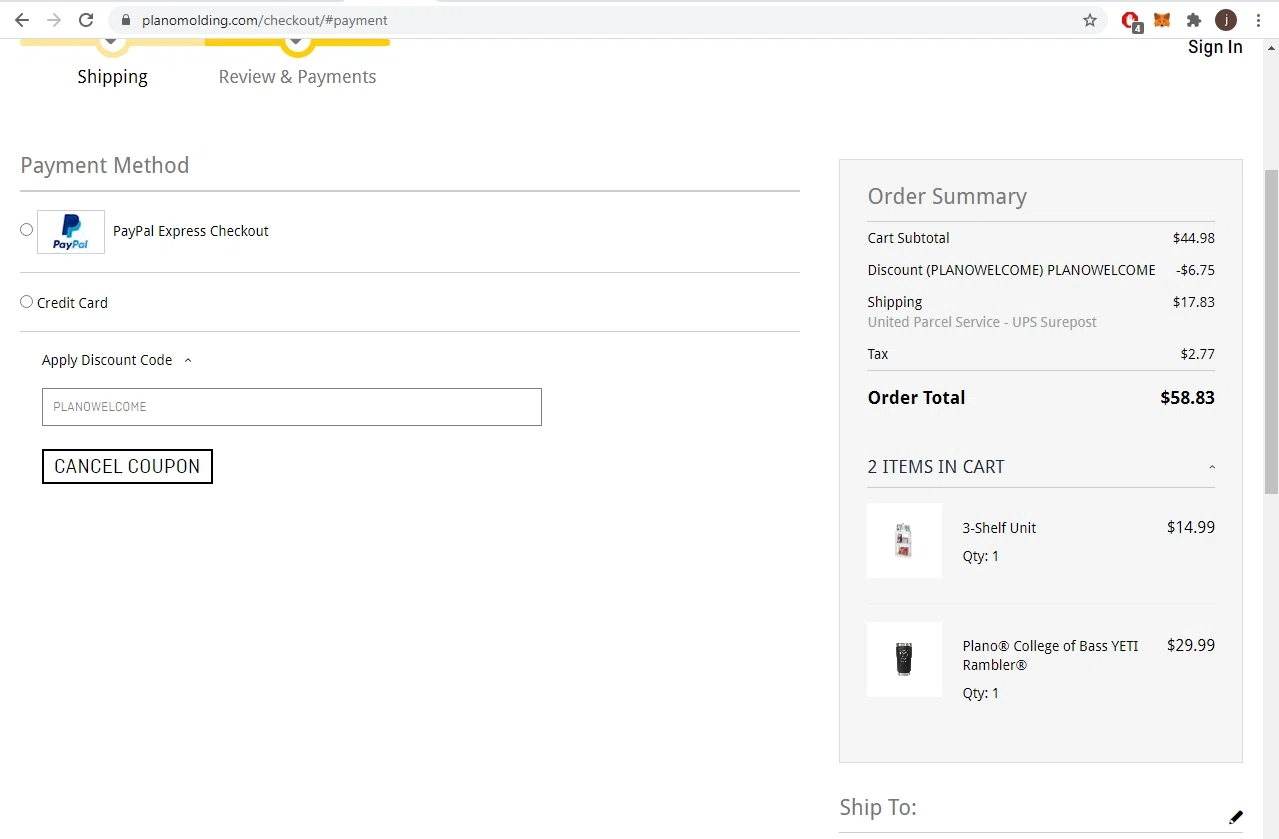
Task: Click the Sign In link
Action: pos(1215,47)
